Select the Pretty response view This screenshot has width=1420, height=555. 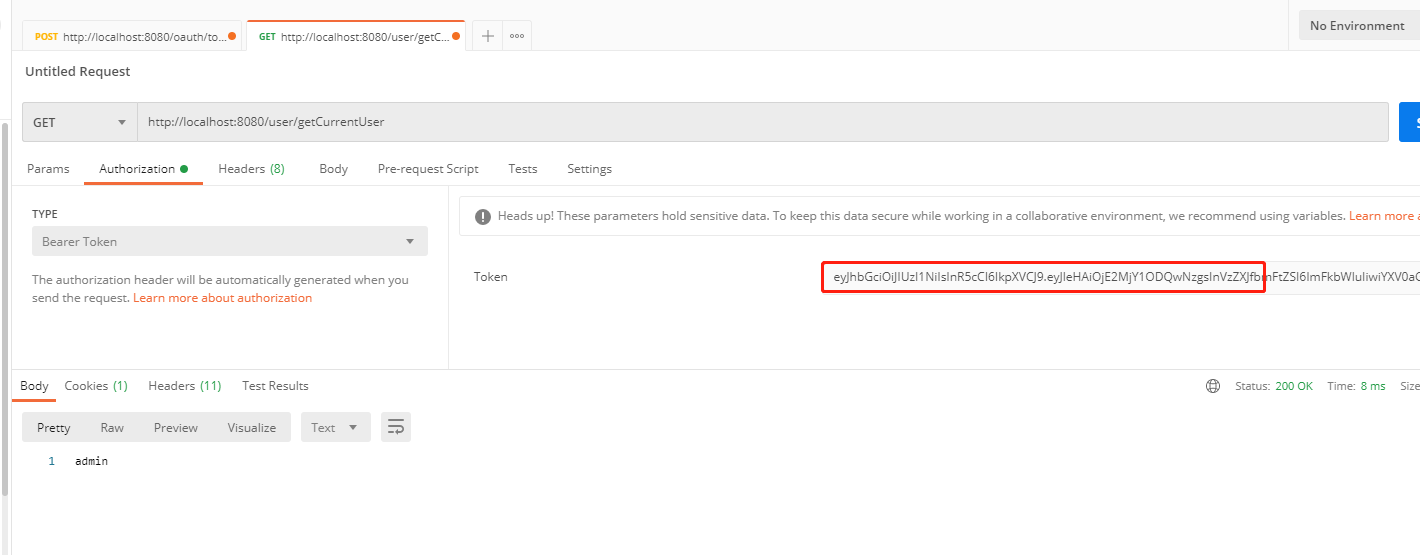(54, 427)
